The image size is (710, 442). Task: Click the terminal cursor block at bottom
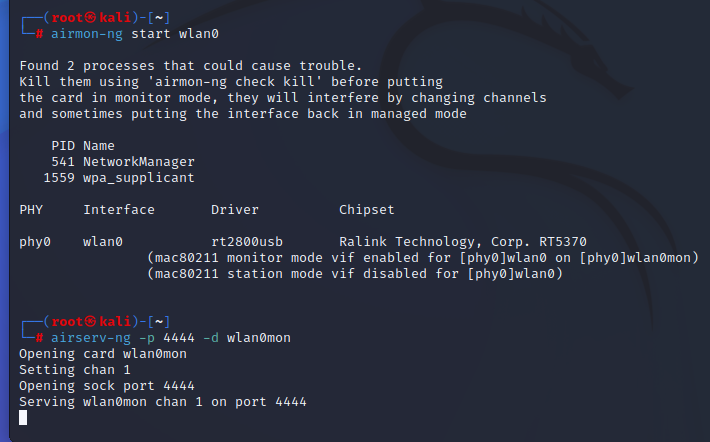[23, 418]
